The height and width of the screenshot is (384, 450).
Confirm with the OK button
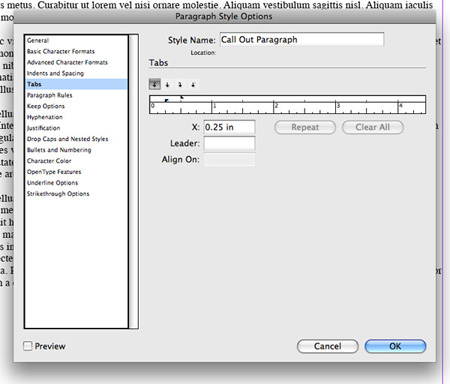395,346
